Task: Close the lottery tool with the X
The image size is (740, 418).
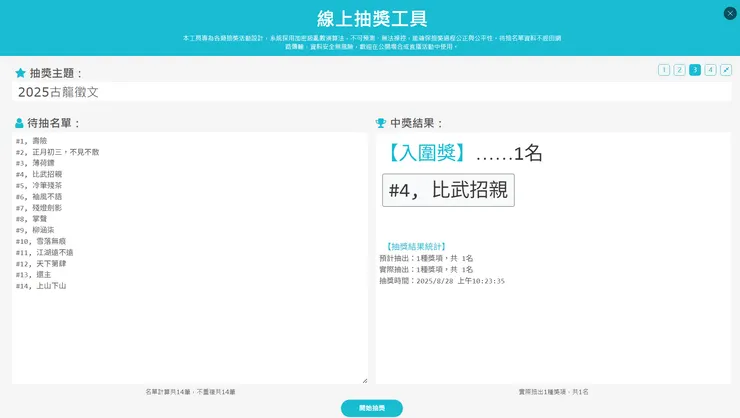Action: click(x=730, y=13)
